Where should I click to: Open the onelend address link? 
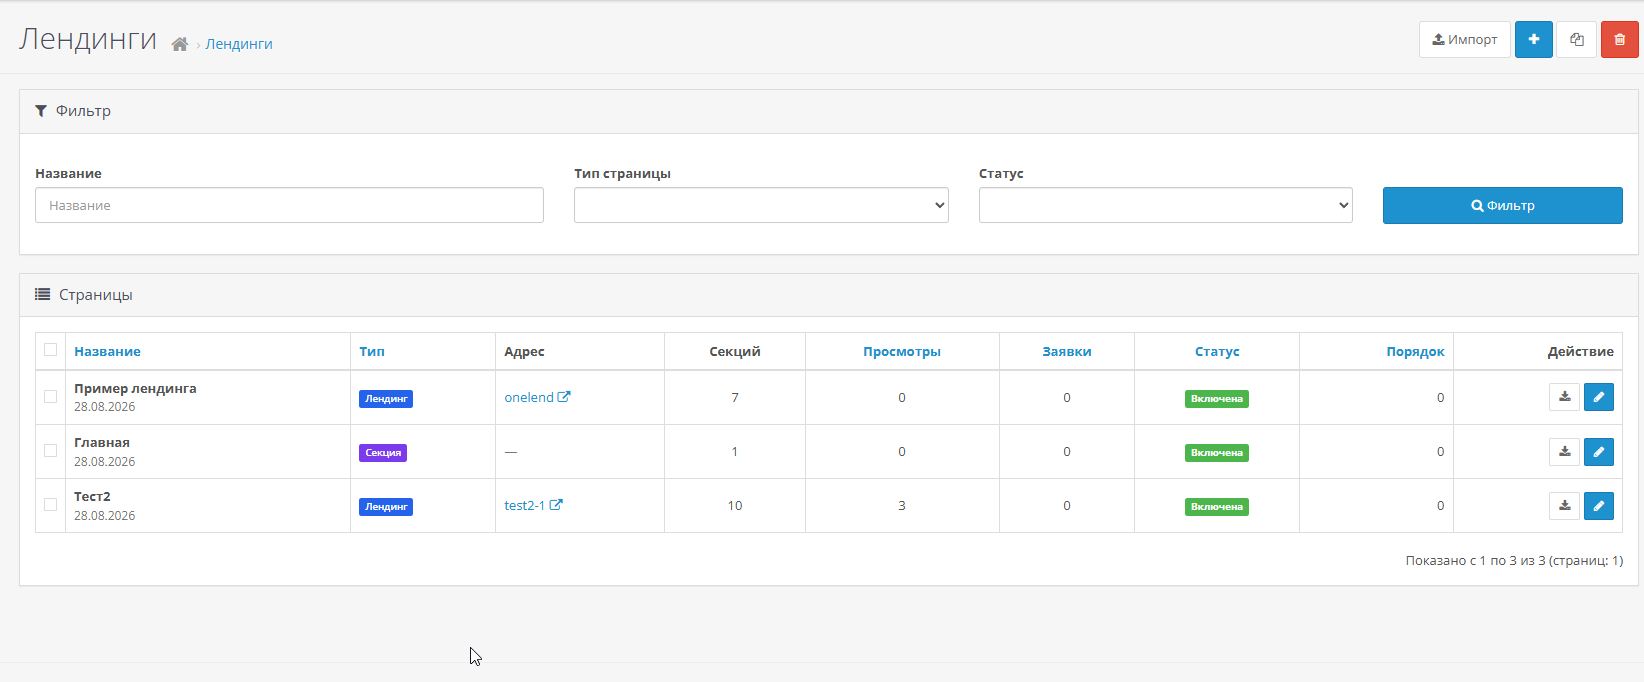click(537, 397)
